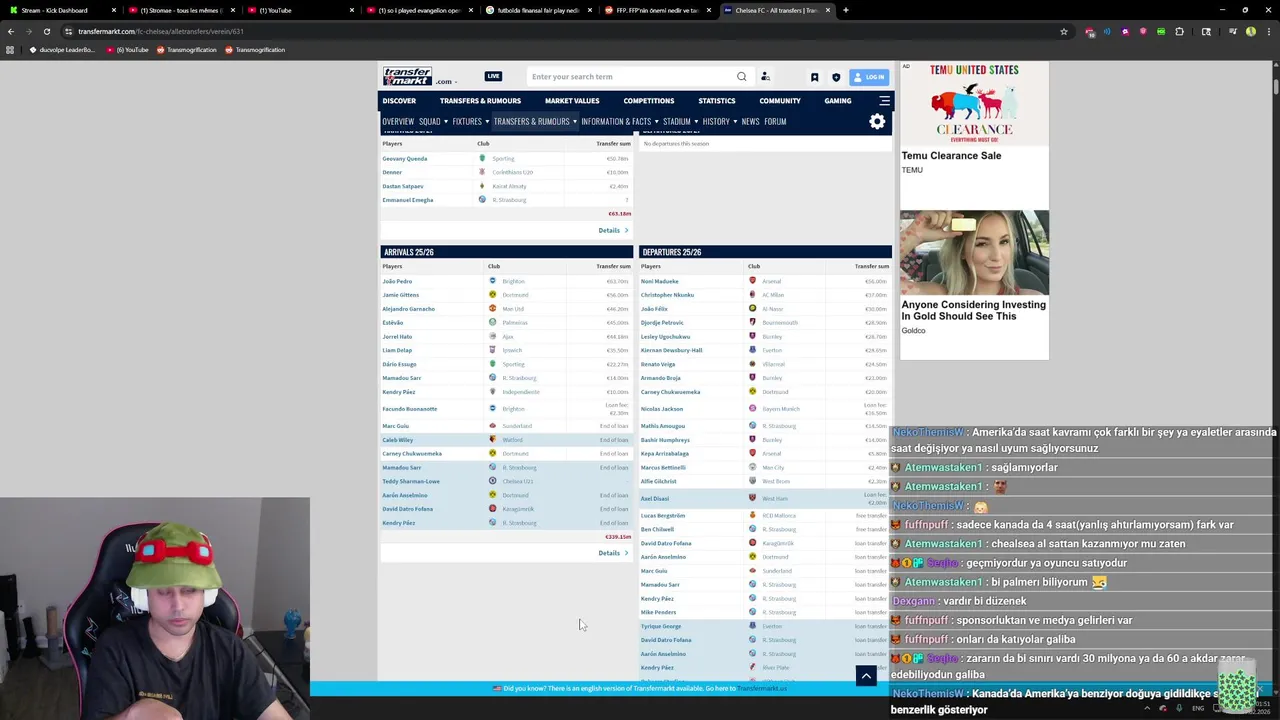Open the STATISTICS menu
Viewport: 1280px width, 720px height.
[717, 101]
